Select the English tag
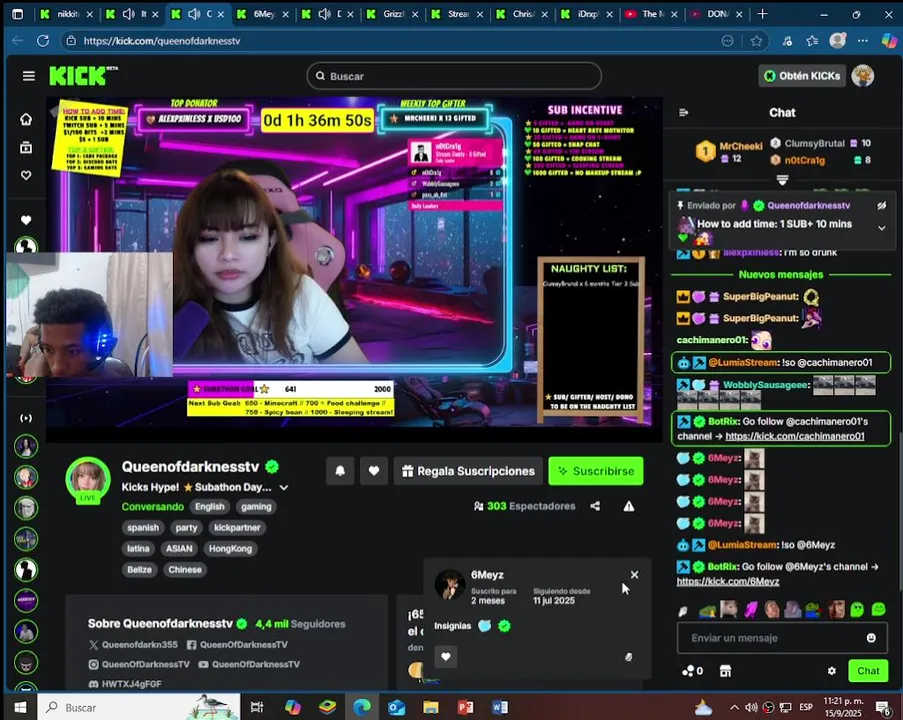 210,506
